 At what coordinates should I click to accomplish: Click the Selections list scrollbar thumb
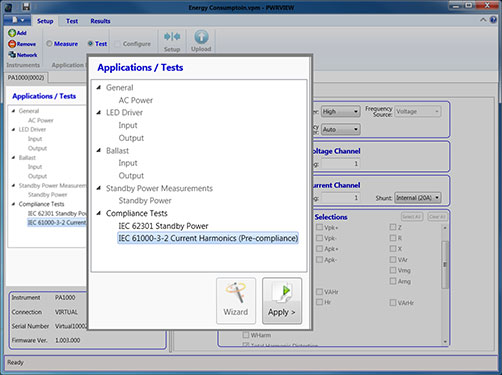click(x=445, y=264)
